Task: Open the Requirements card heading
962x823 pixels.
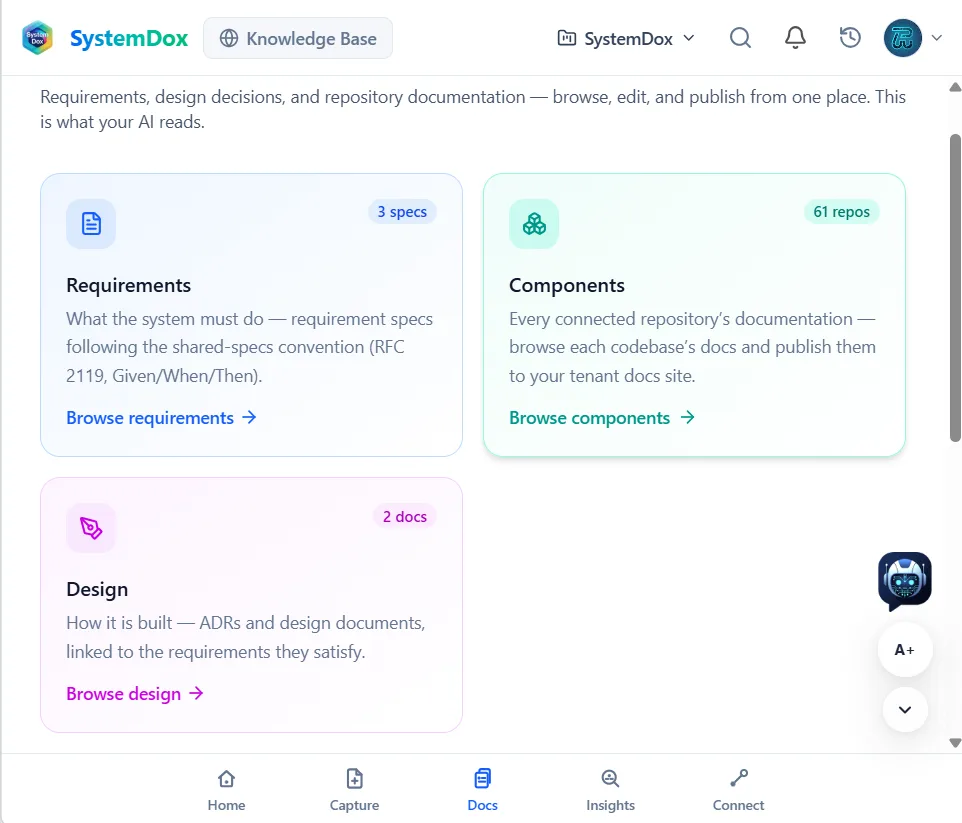Action: tap(129, 285)
